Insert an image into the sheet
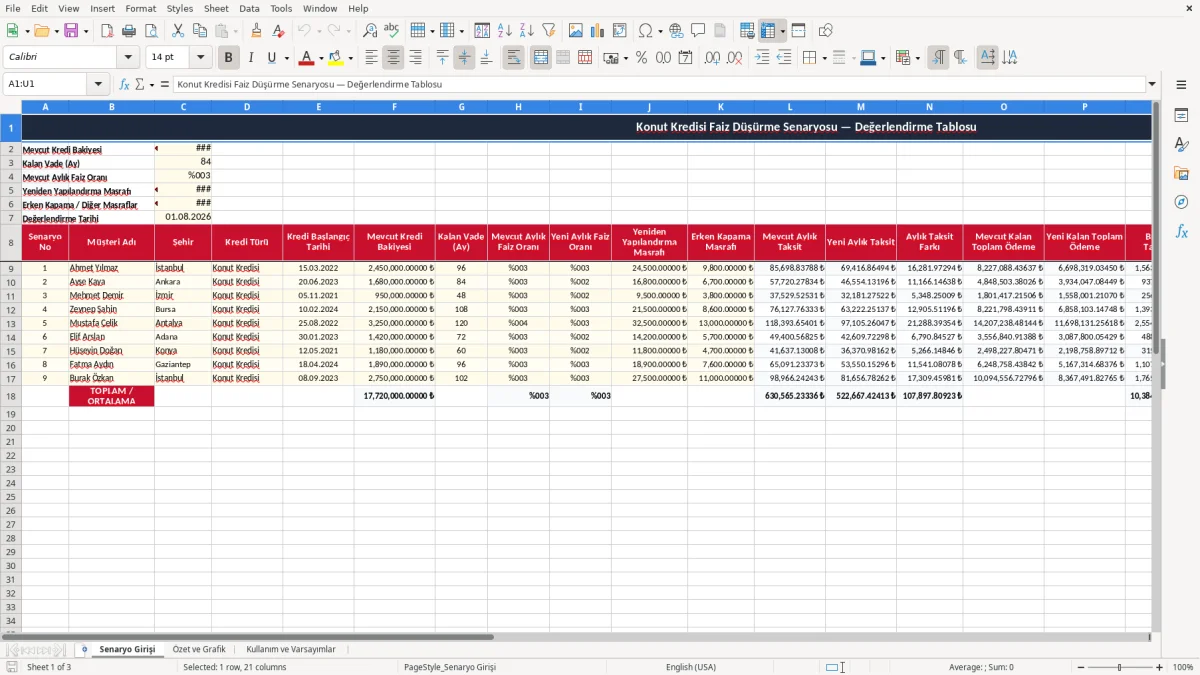This screenshot has width=1200, height=675. (x=576, y=31)
